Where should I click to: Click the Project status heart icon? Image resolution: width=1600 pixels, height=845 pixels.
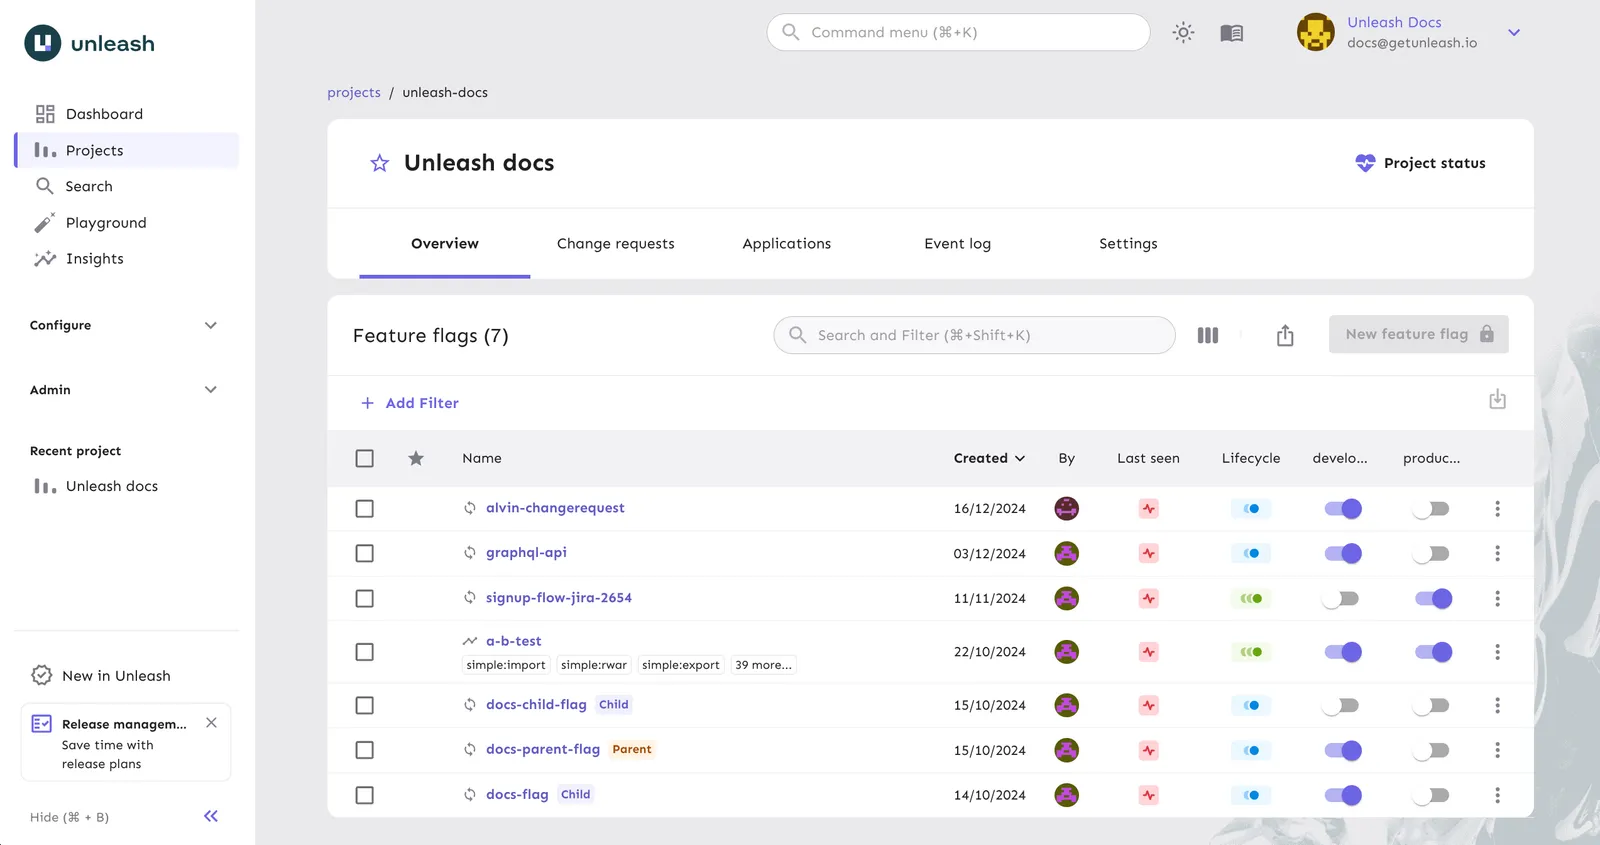[x=1365, y=163]
